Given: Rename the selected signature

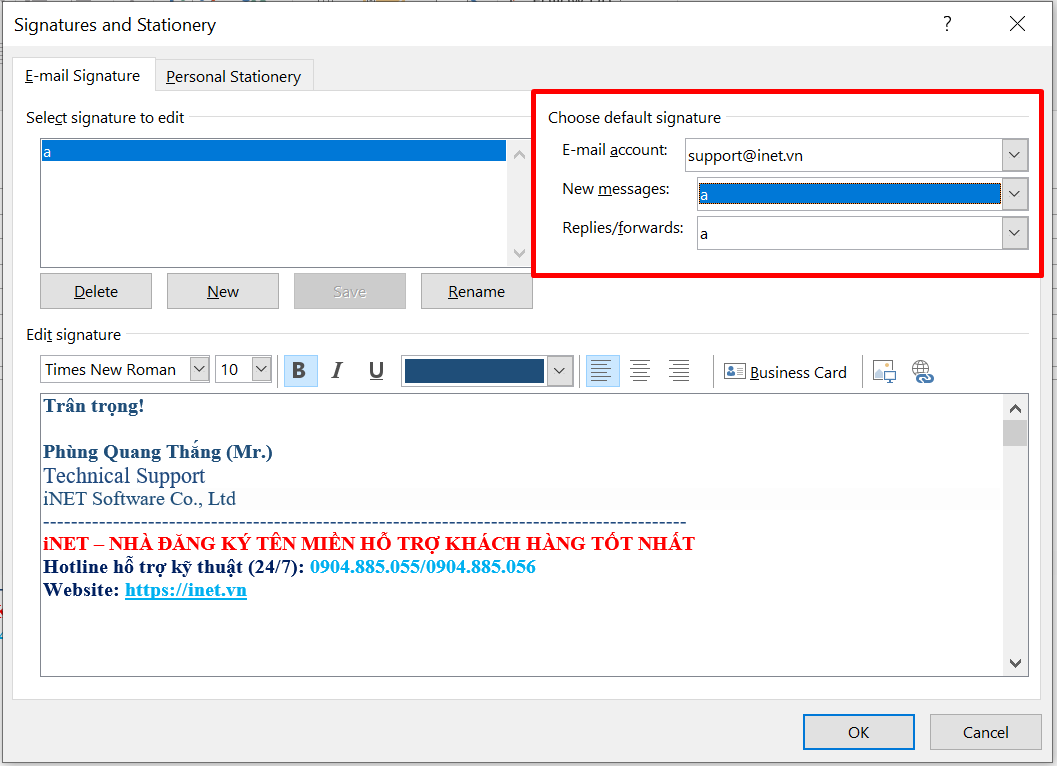Looking at the screenshot, I should (477, 291).
